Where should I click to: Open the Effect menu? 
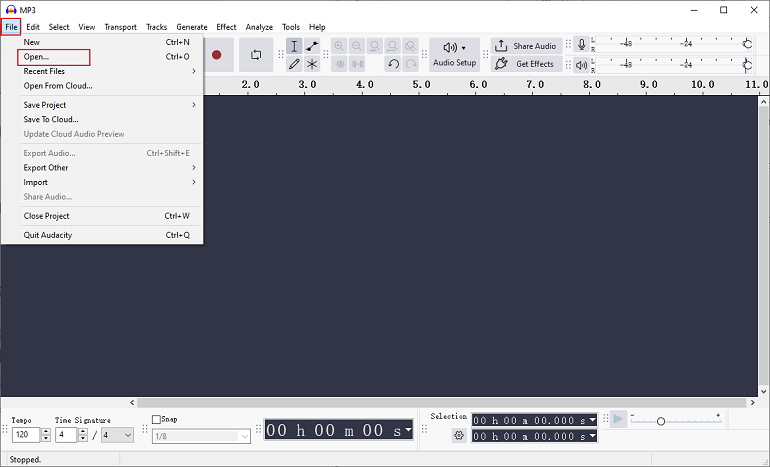226,27
